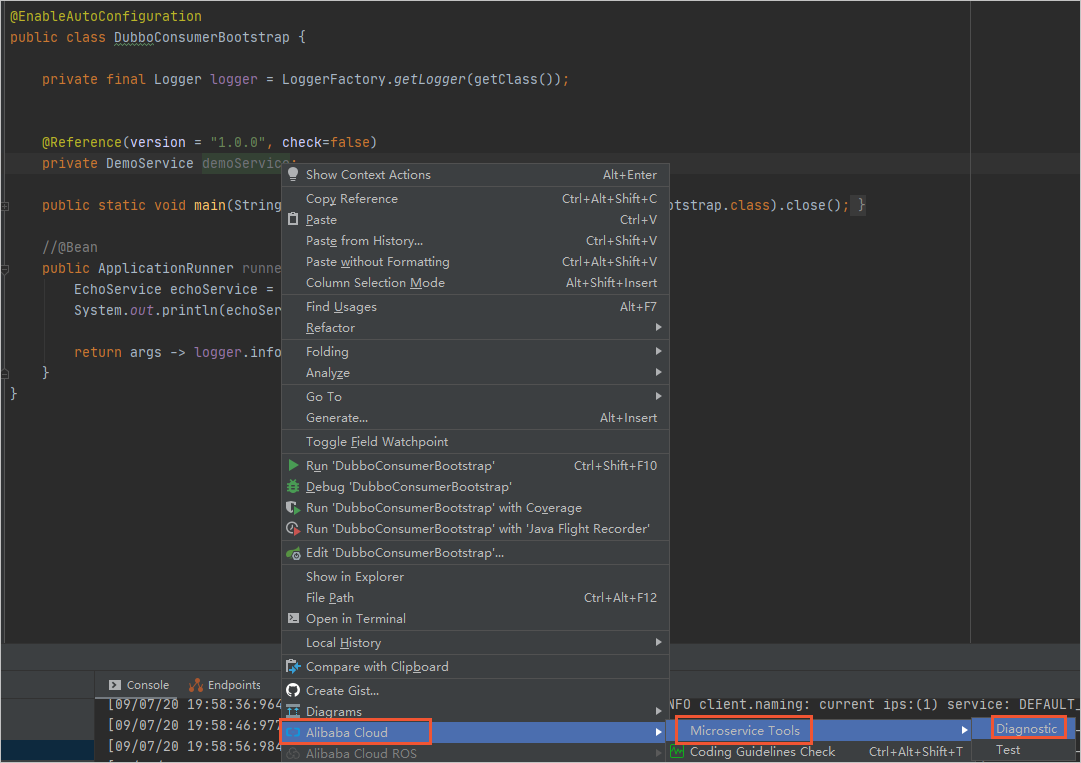Image resolution: width=1081 pixels, height=763 pixels.
Task: Switch to the Console tab
Action: [139, 685]
